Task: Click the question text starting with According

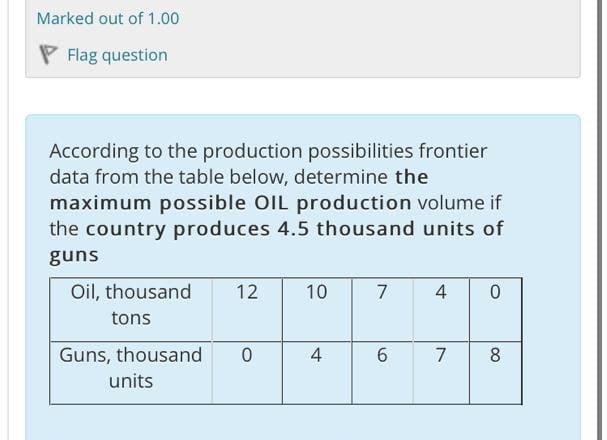Action: pyautogui.click(x=276, y=202)
